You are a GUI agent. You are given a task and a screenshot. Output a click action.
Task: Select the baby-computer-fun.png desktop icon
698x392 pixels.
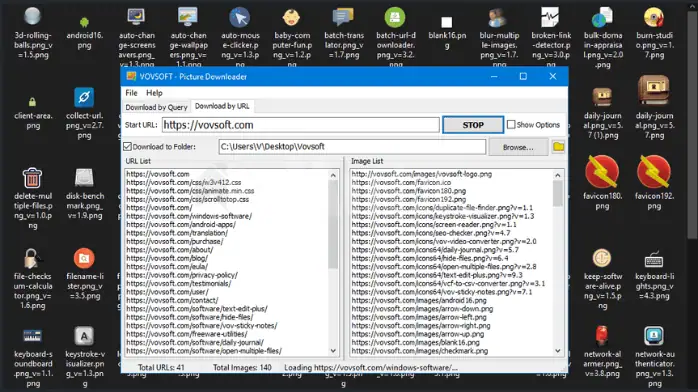pos(292,17)
